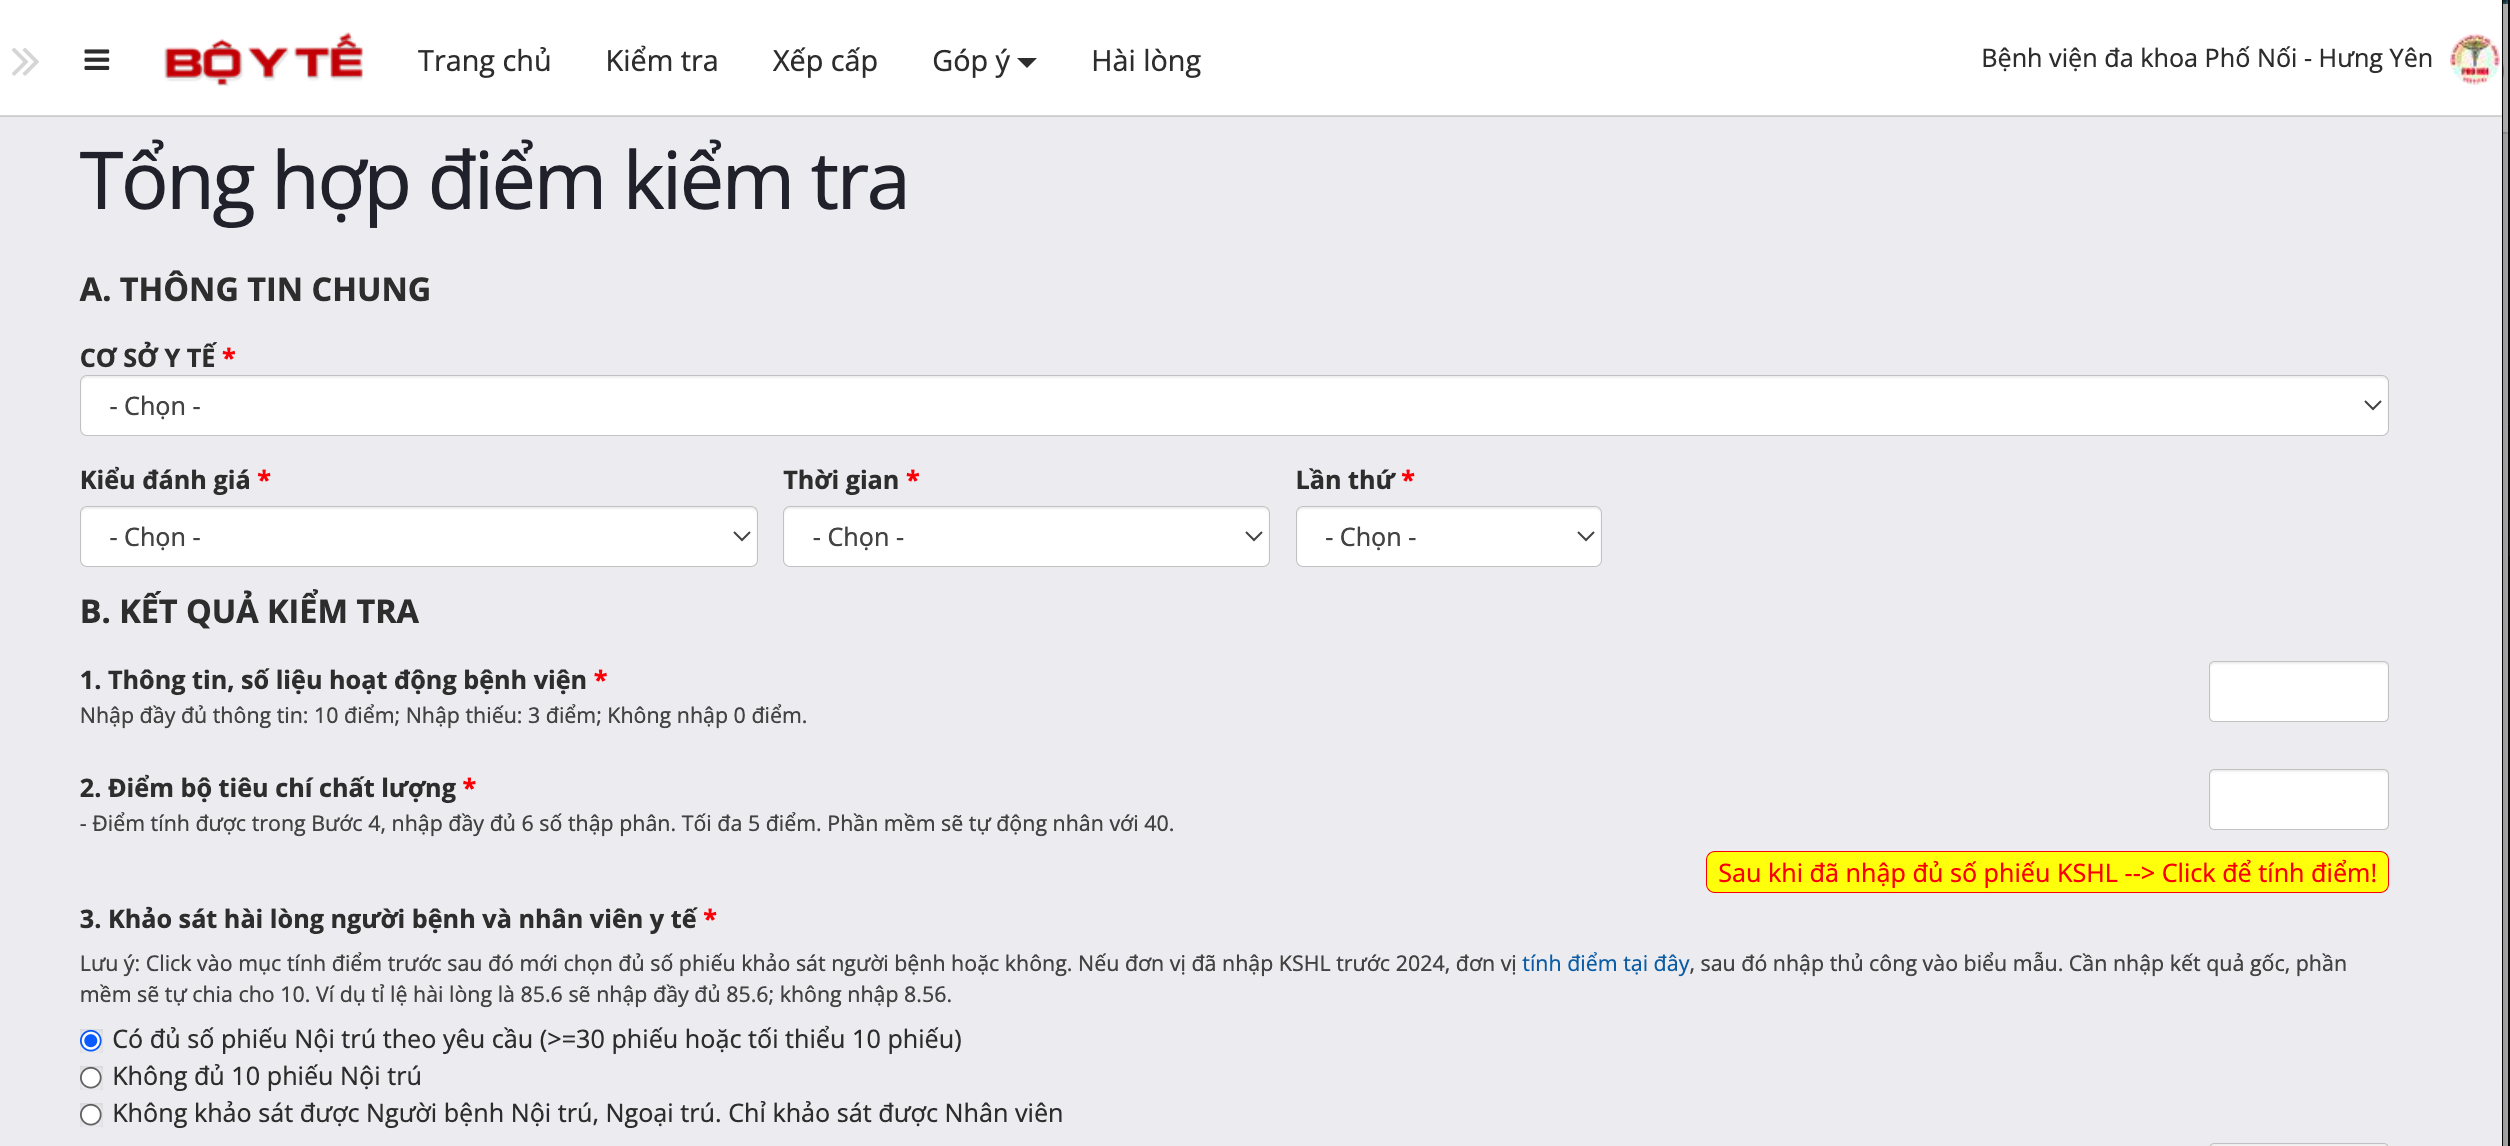Image resolution: width=2510 pixels, height=1146 pixels.
Task: Select 'Không đủ 10 phiếu Nội trú' option
Action: click(91, 1077)
